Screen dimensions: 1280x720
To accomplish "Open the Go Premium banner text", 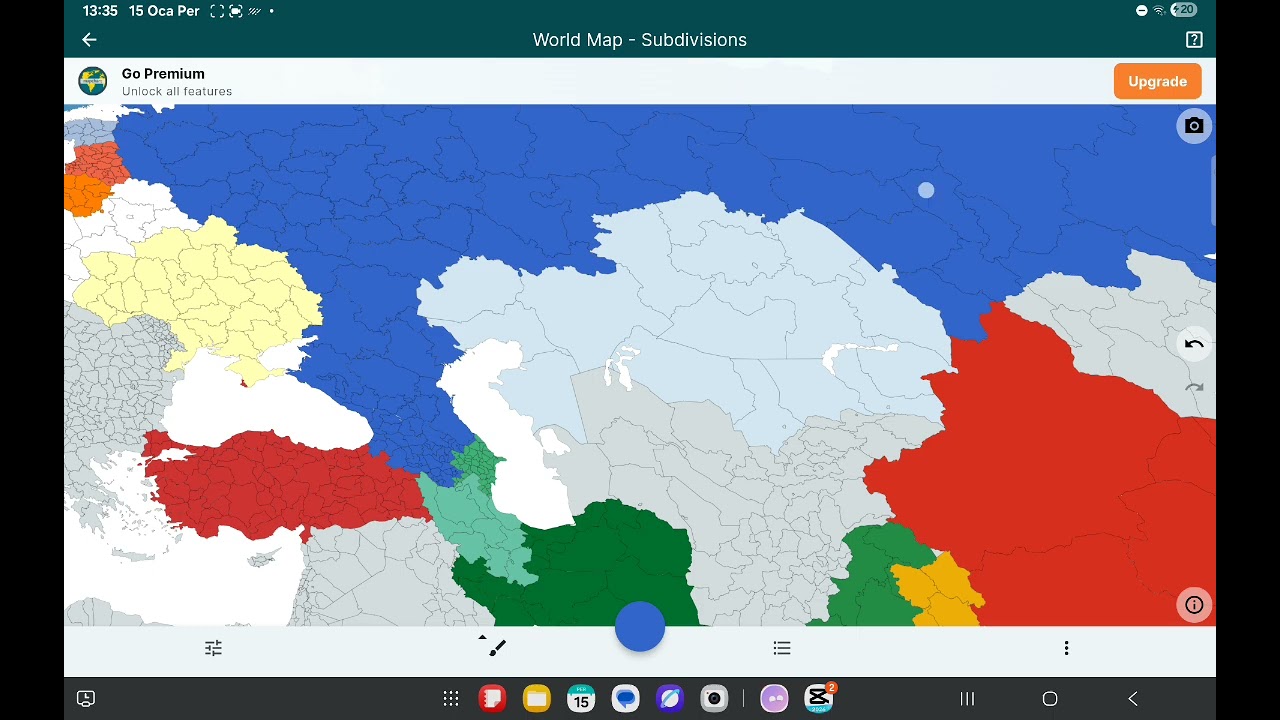I will tap(163, 74).
